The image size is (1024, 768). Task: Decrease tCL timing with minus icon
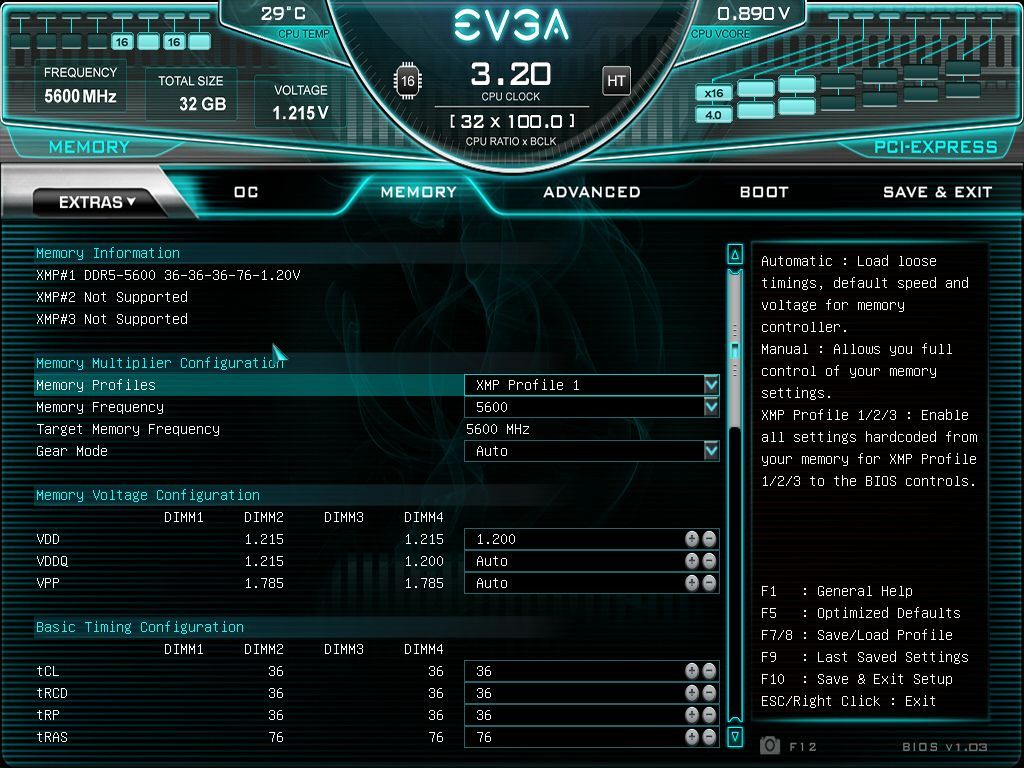click(x=709, y=671)
